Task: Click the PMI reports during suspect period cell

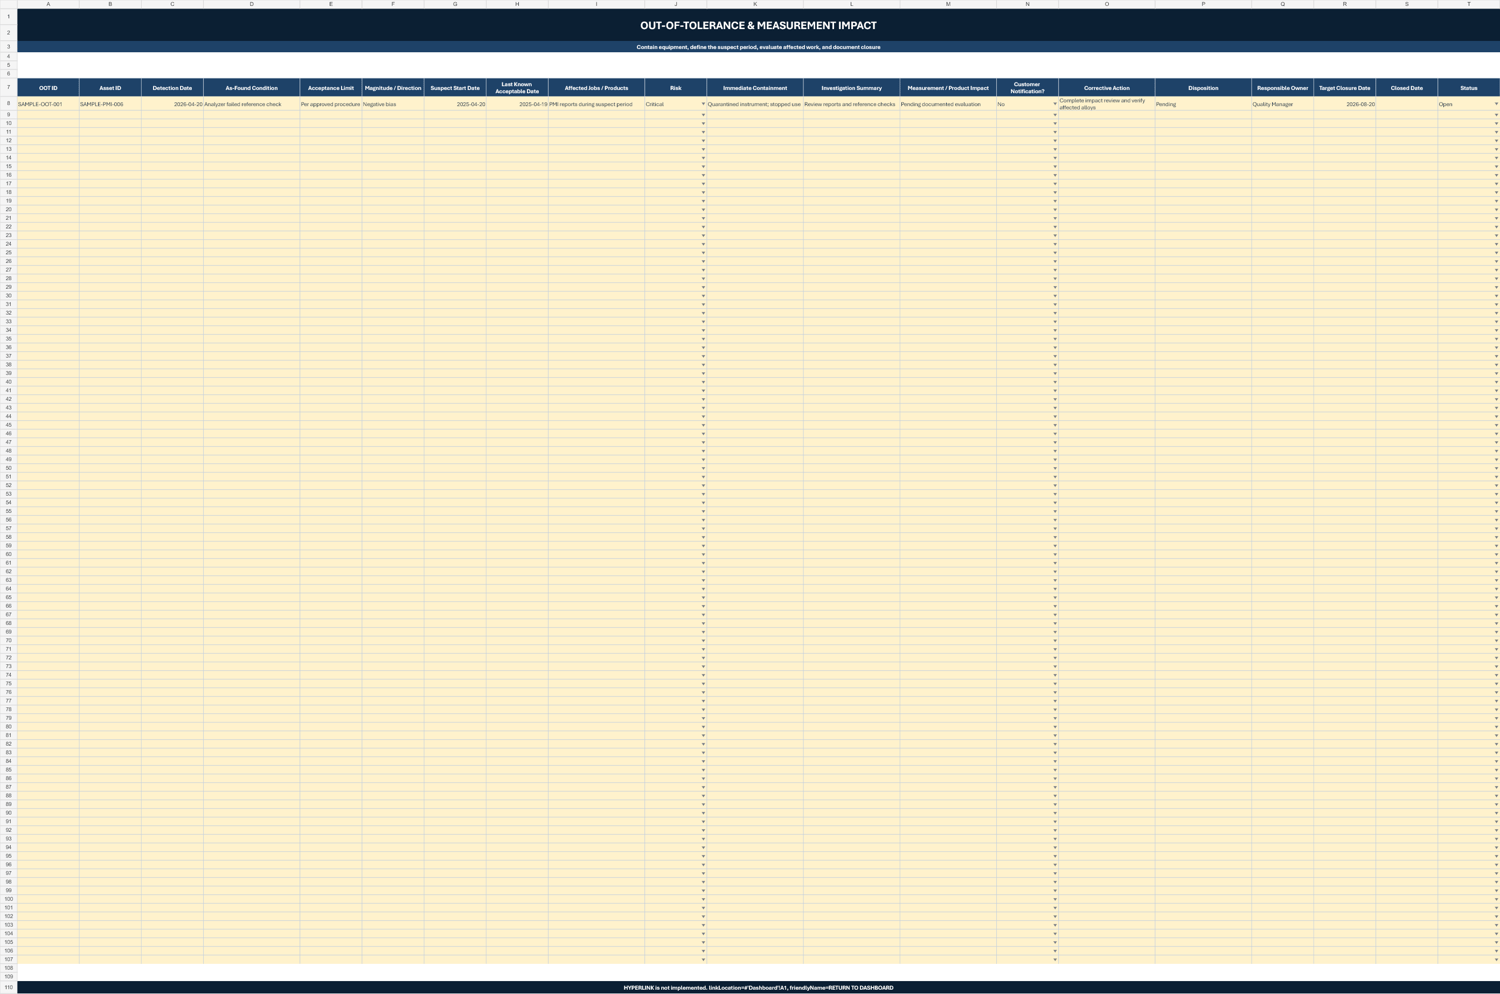Action: (x=596, y=104)
